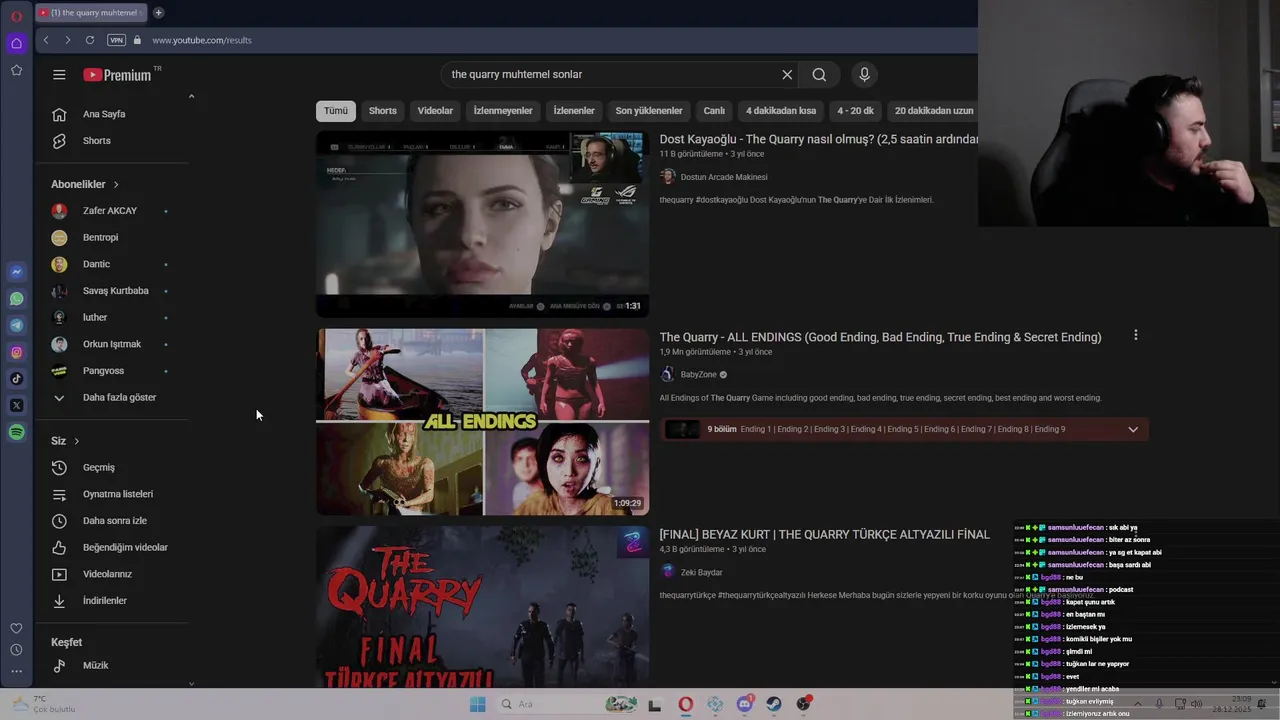Open a new browser tab with plus
This screenshot has height=720, width=1280.
(x=158, y=13)
